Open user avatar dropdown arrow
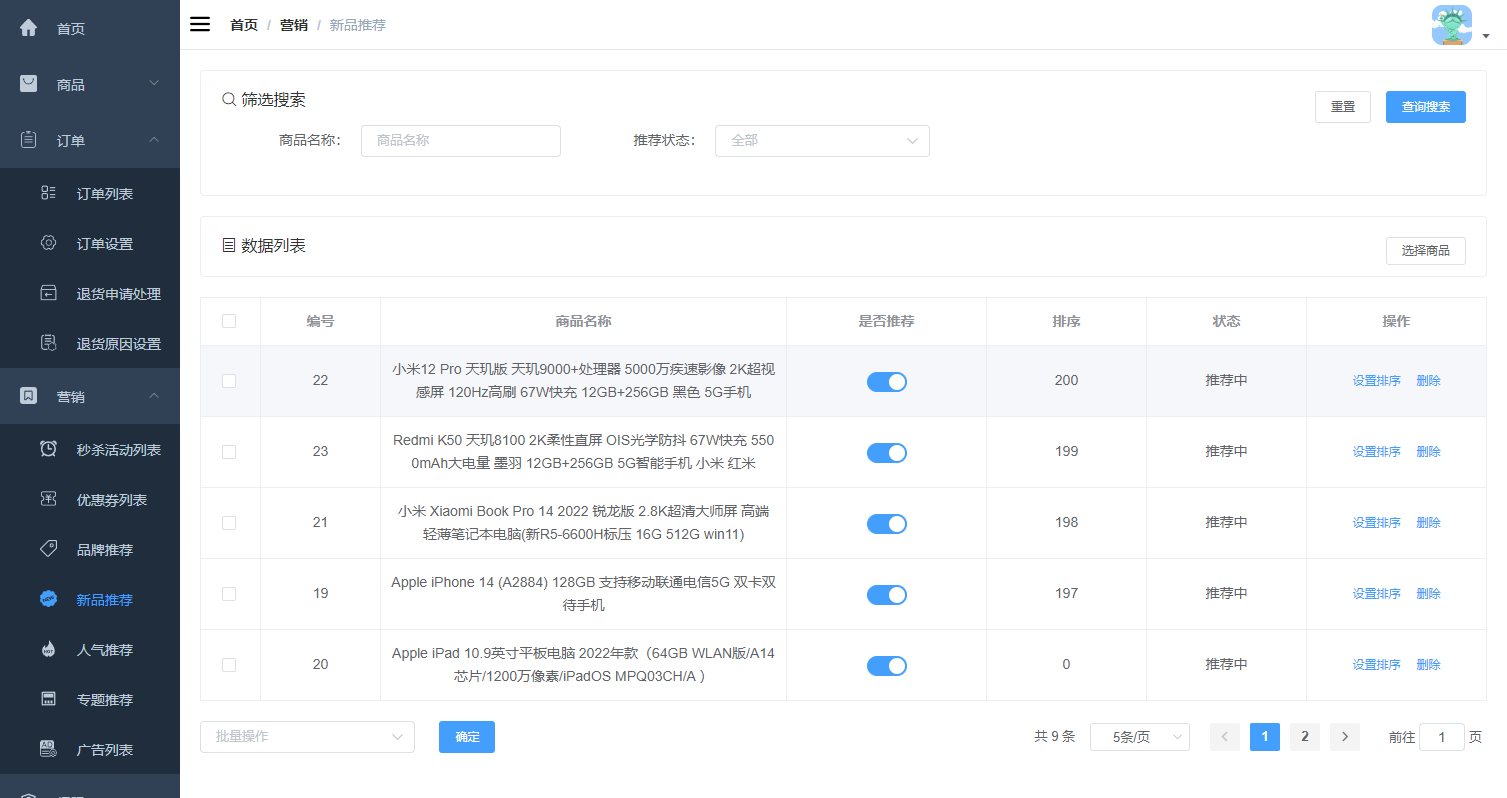Image resolution: width=1507 pixels, height=798 pixels. 1486,36
